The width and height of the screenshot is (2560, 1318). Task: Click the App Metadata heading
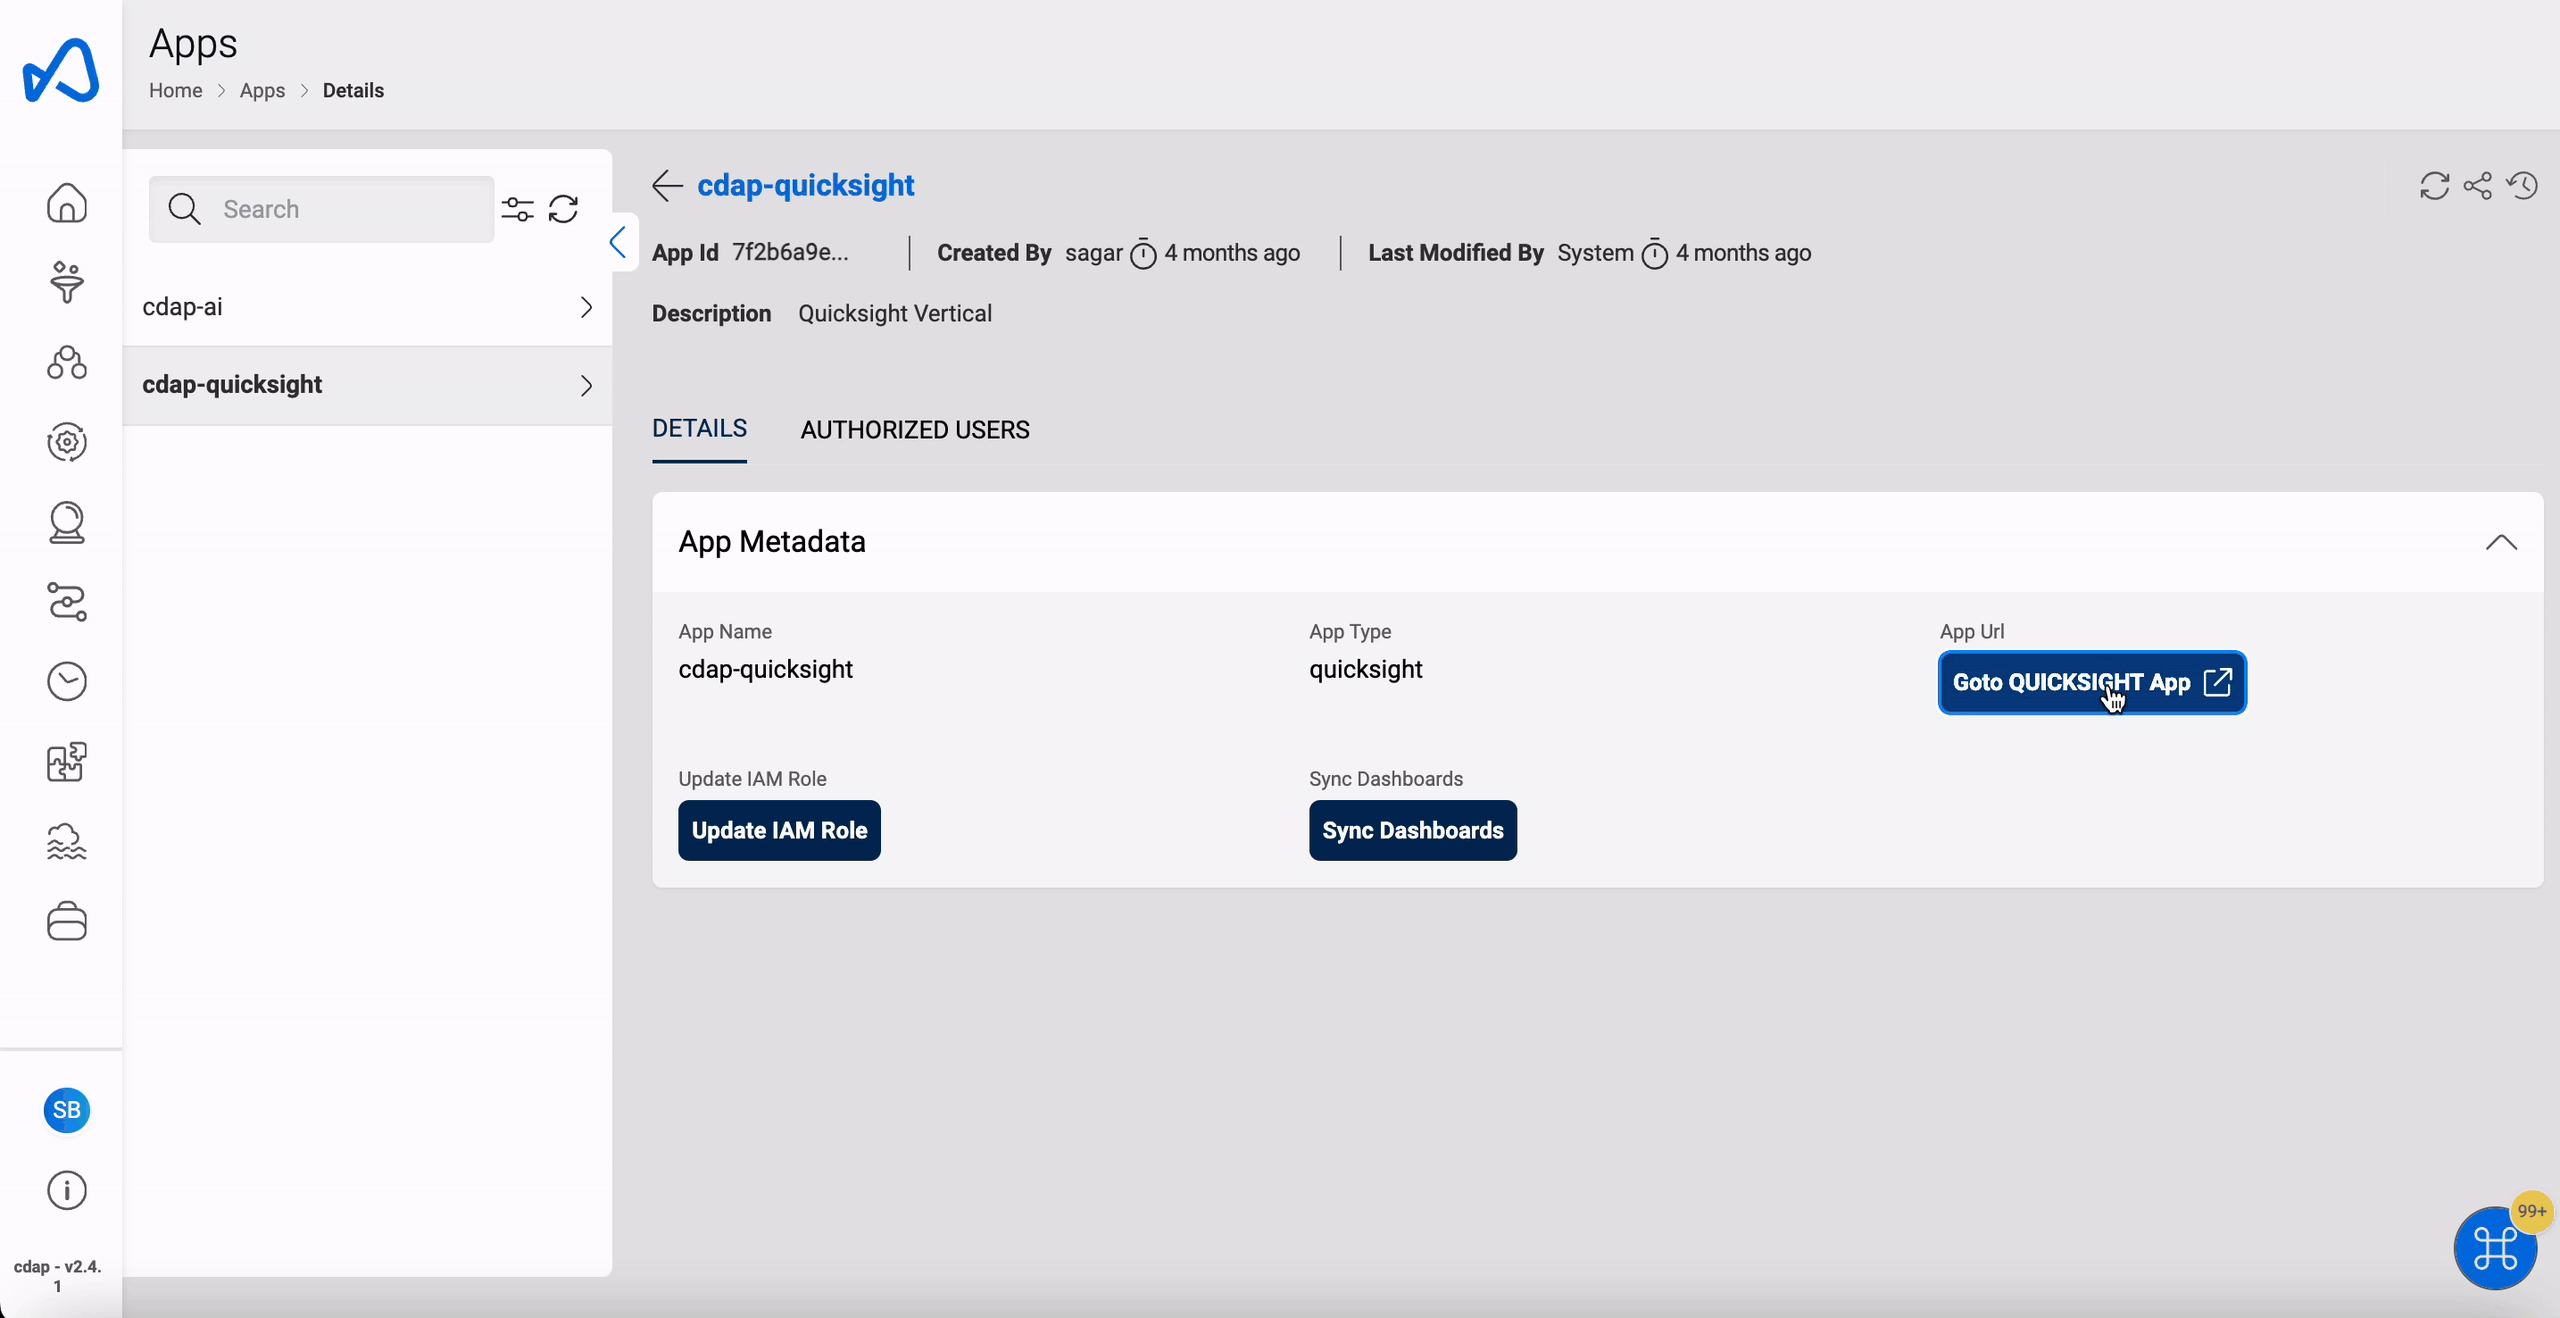772,542
